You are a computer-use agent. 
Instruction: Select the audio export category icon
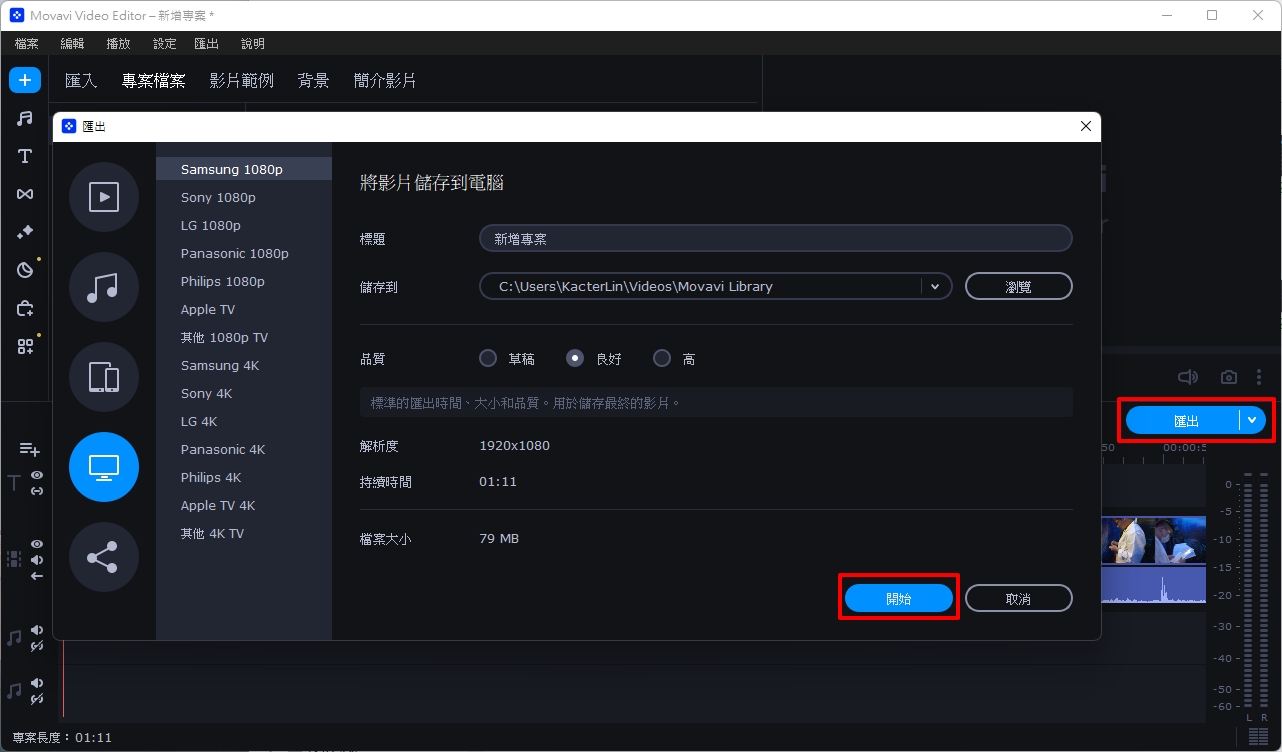point(104,287)
